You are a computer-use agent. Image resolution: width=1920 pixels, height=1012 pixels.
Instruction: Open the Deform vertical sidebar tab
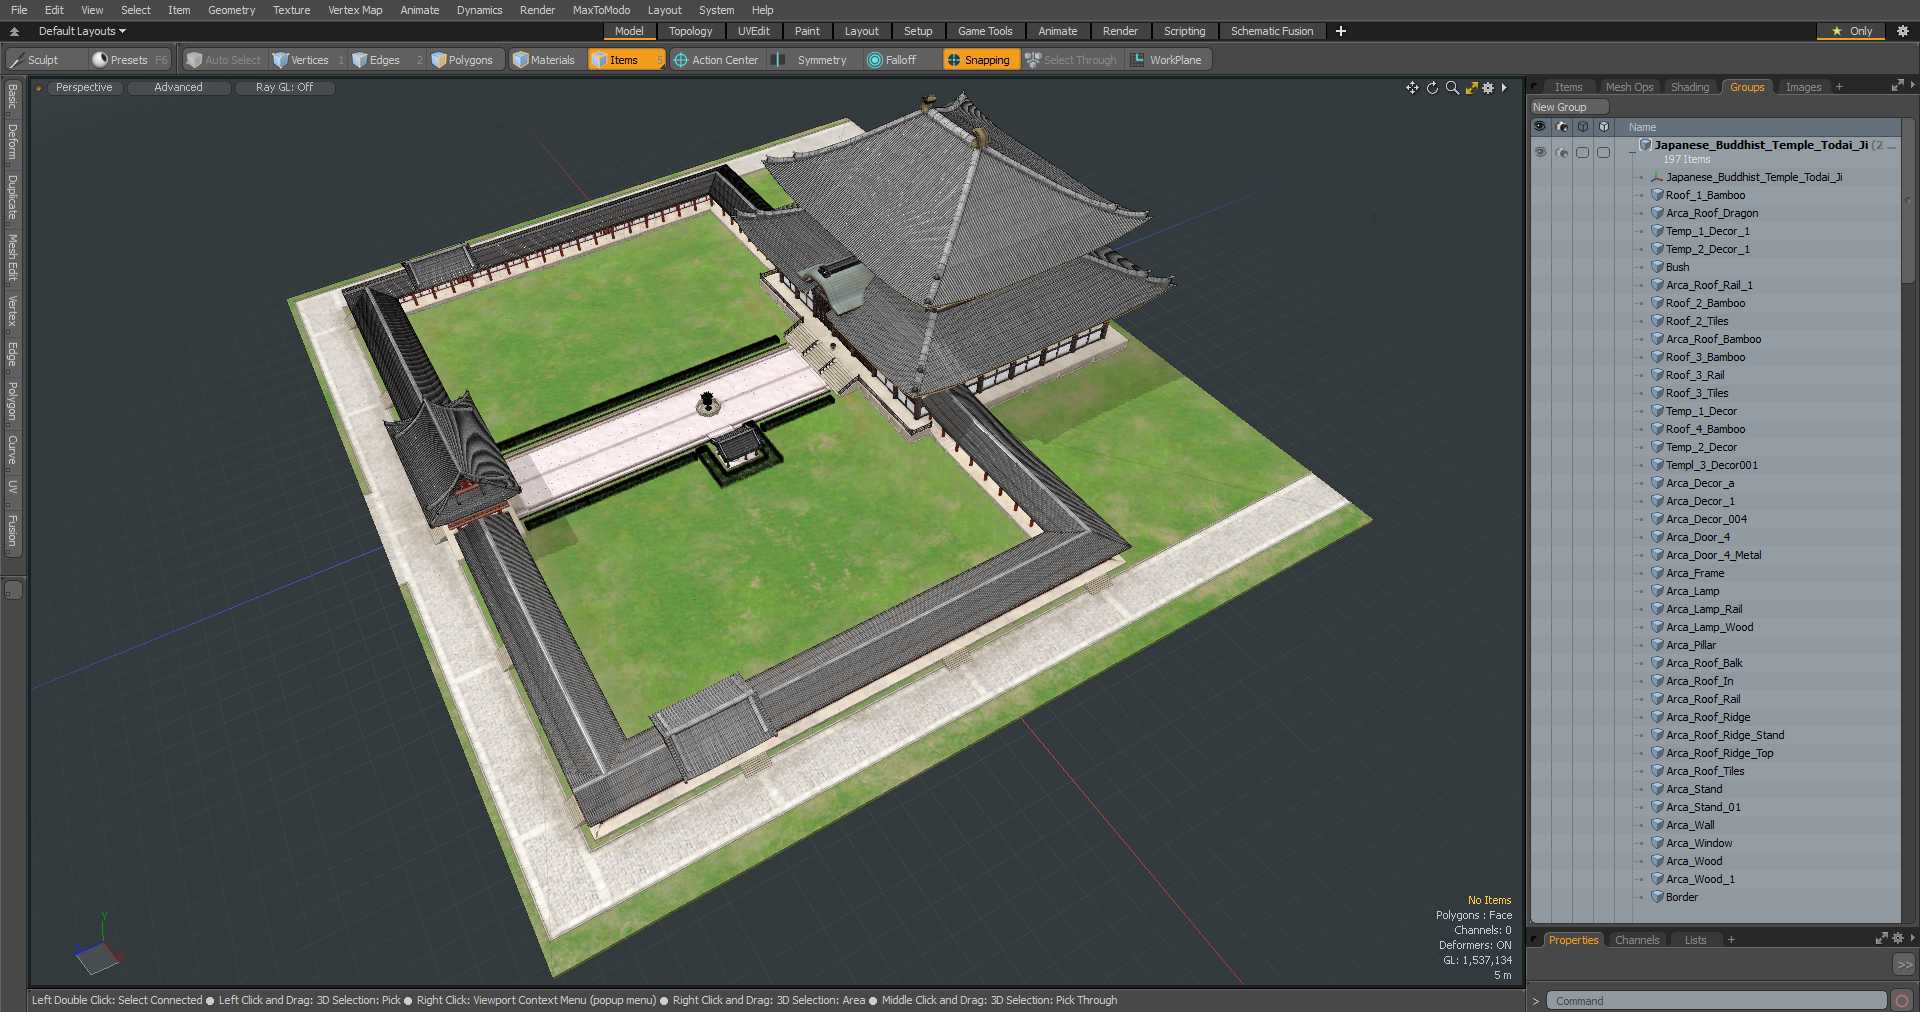[x=13, y=142]
